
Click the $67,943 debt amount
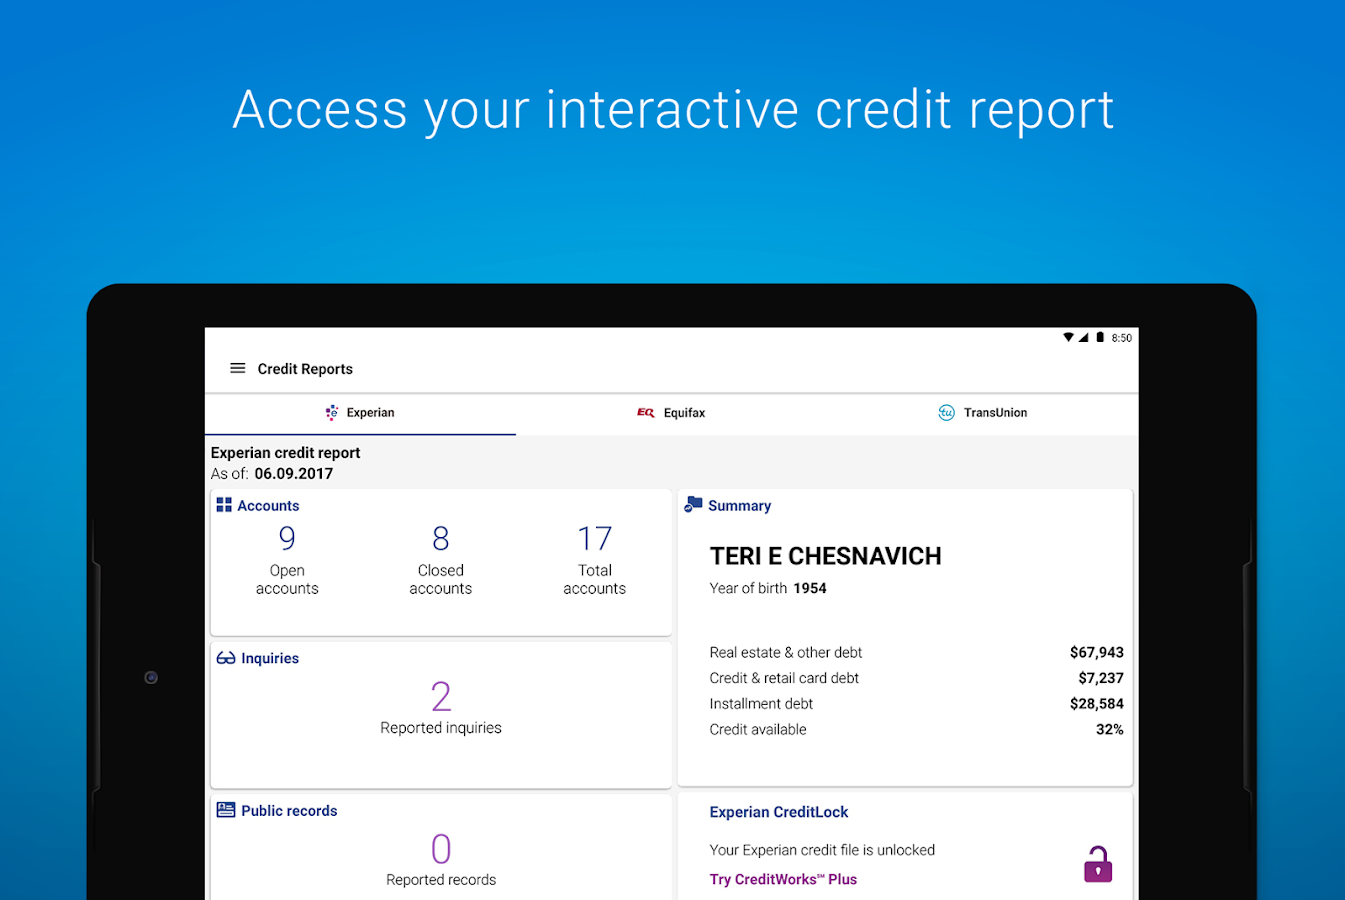(1097, 652)
